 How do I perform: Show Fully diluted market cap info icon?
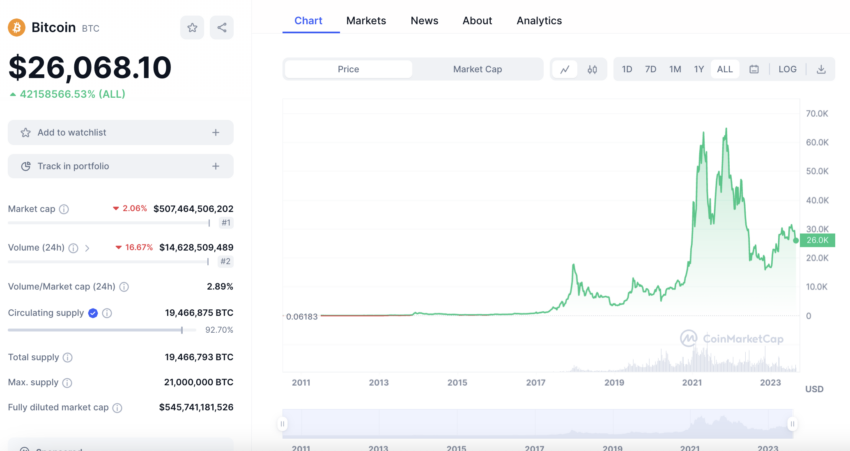117,408
